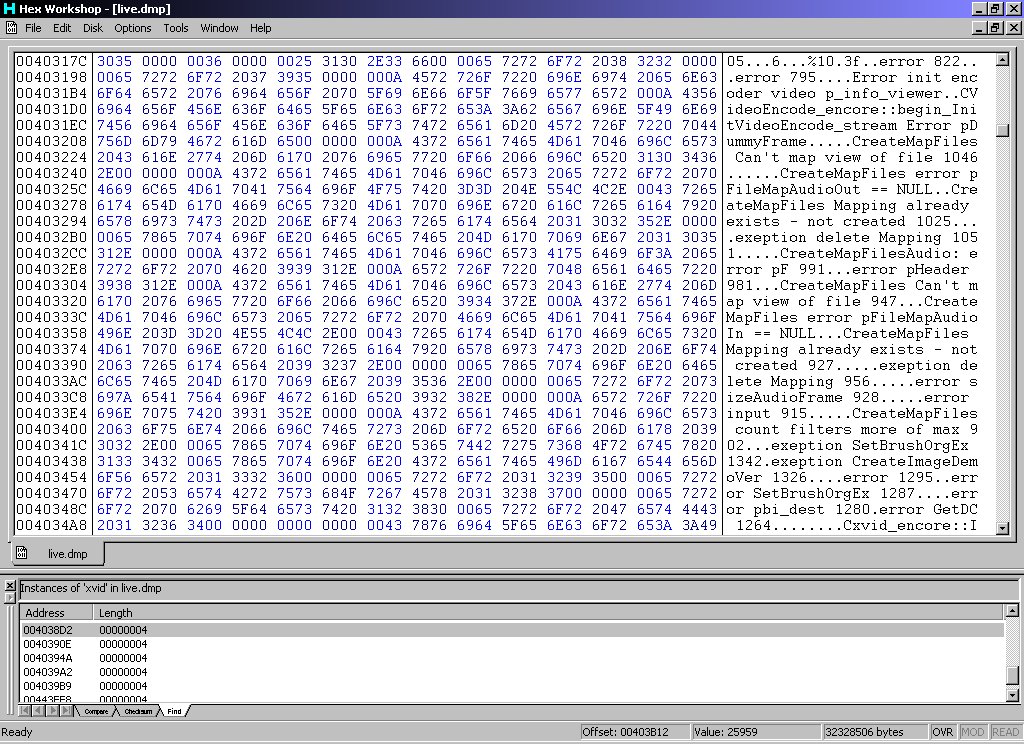Close the Find results panel
The width and height of the screenshot is (1024, 744).
[10, 585]
